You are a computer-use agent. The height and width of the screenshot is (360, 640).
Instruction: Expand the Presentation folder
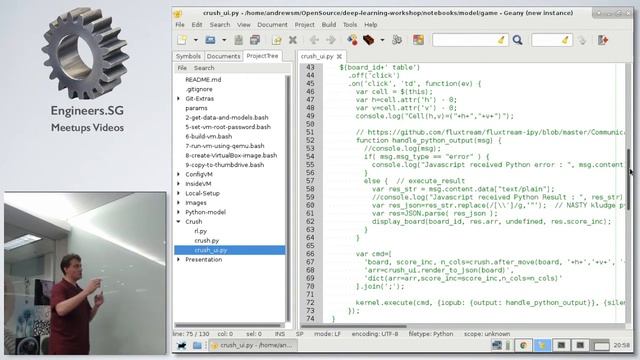(x=178, y=260)
